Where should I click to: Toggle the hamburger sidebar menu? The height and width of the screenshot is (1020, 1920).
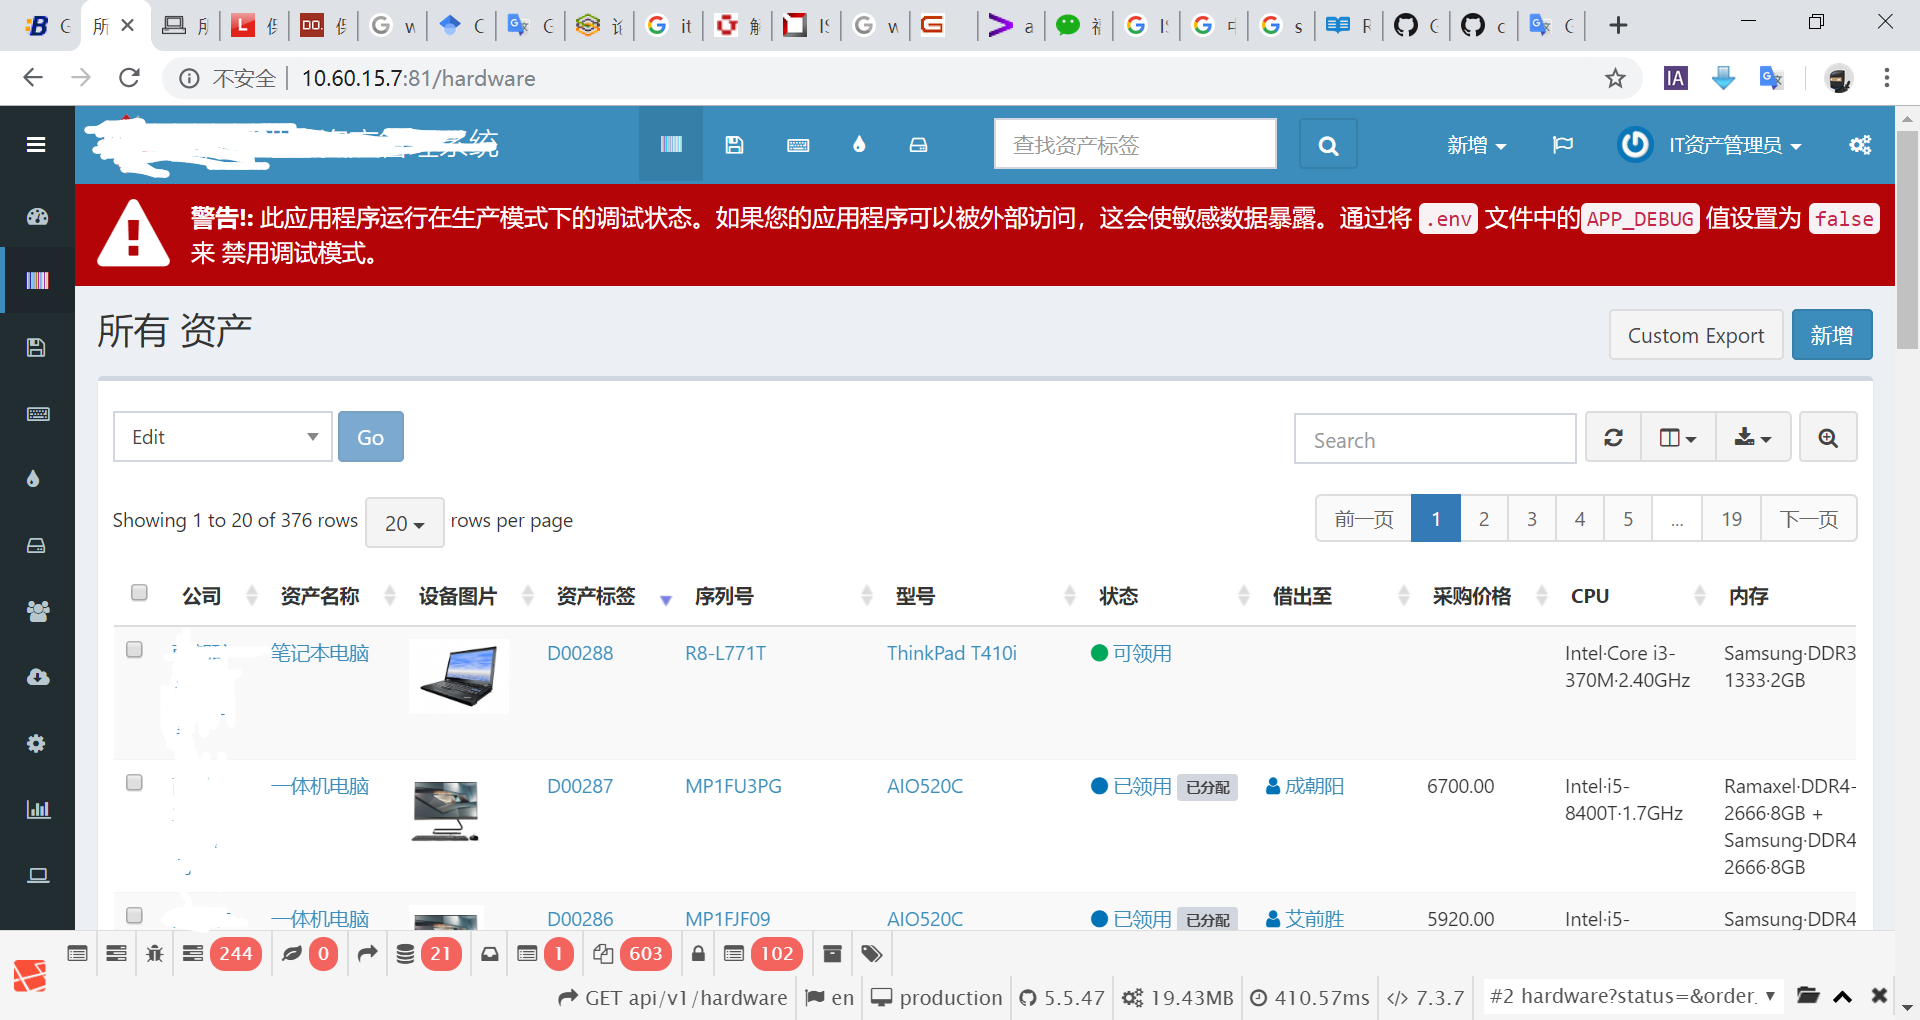click(x=36, y=145)
